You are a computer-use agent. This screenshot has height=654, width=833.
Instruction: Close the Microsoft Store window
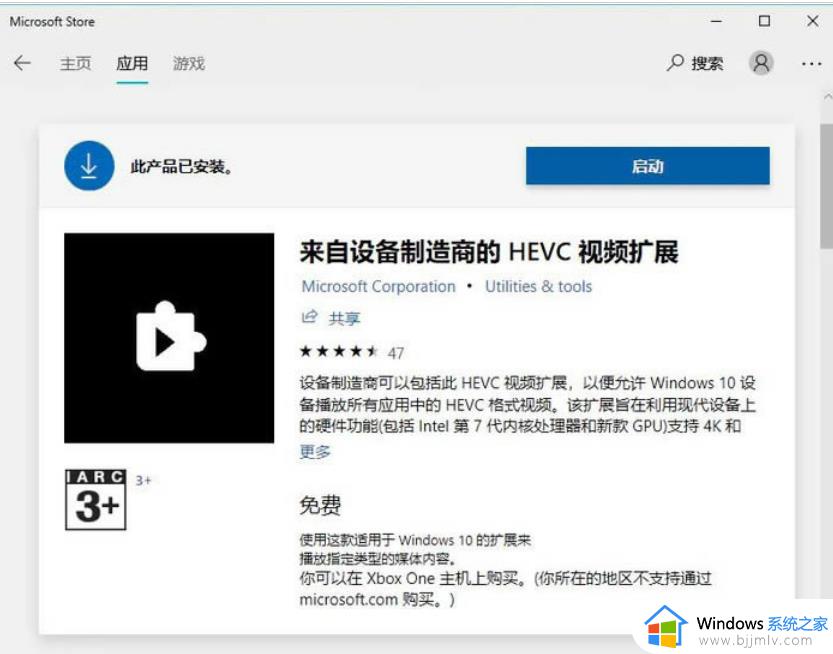coord(812,21)
